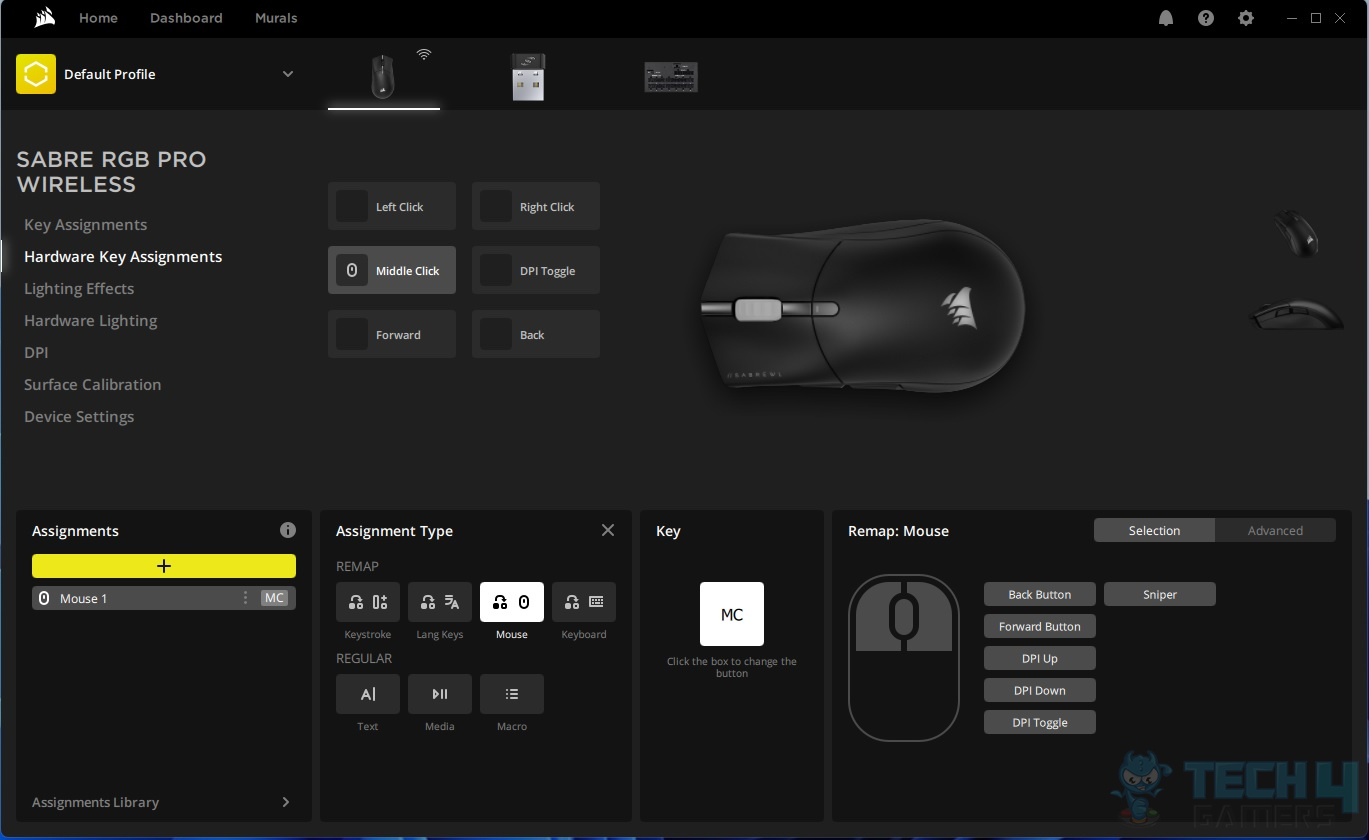The image size is (1369, 840).
Task: Remap to DPI Down
Action: (x=1040, y=690)
